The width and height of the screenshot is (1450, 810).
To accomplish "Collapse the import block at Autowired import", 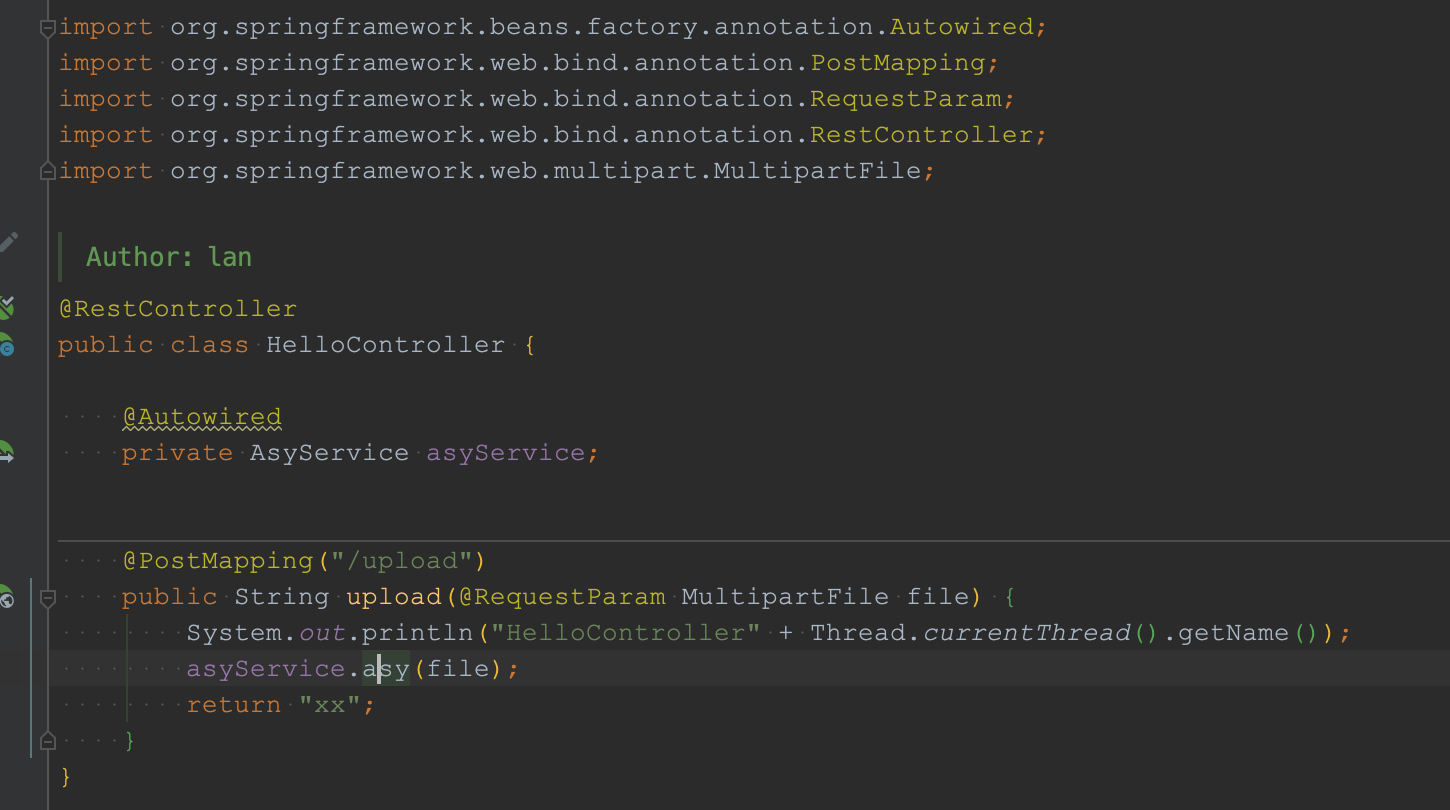I will coord(47,28).
